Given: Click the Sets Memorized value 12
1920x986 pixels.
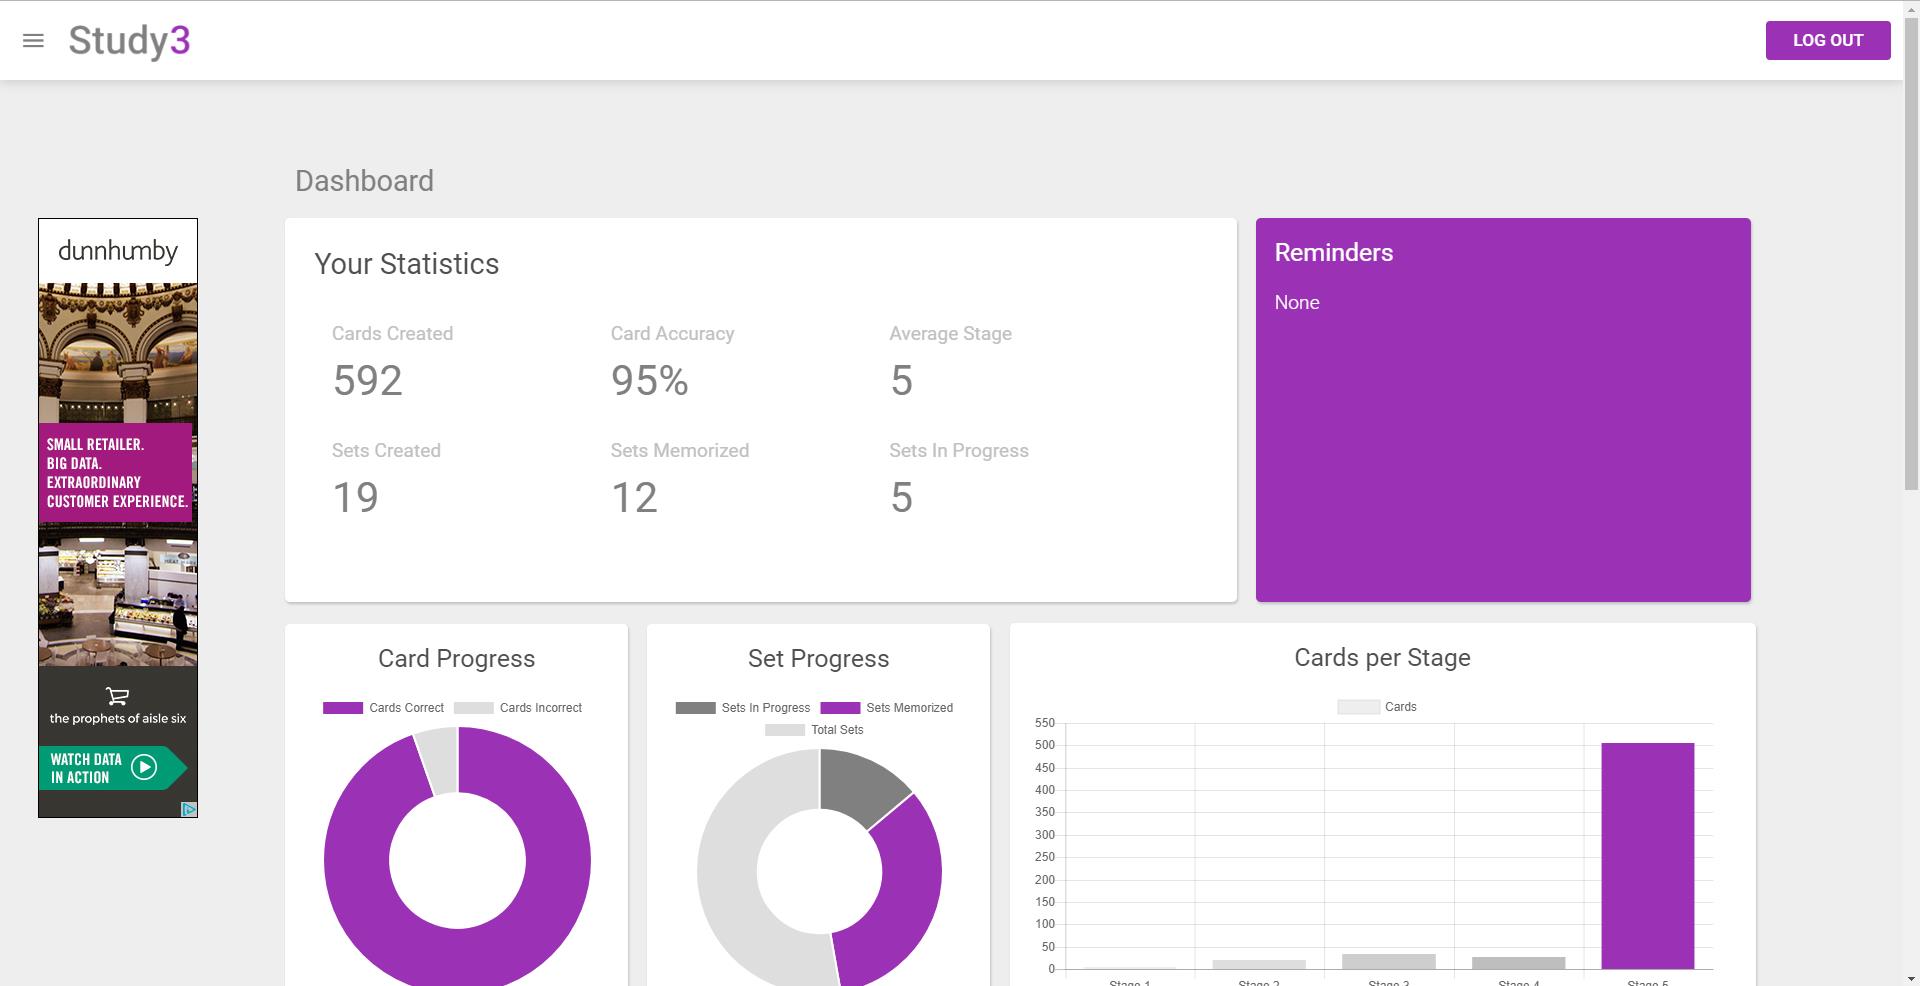Looking at the screenshot, I should 634,498.
